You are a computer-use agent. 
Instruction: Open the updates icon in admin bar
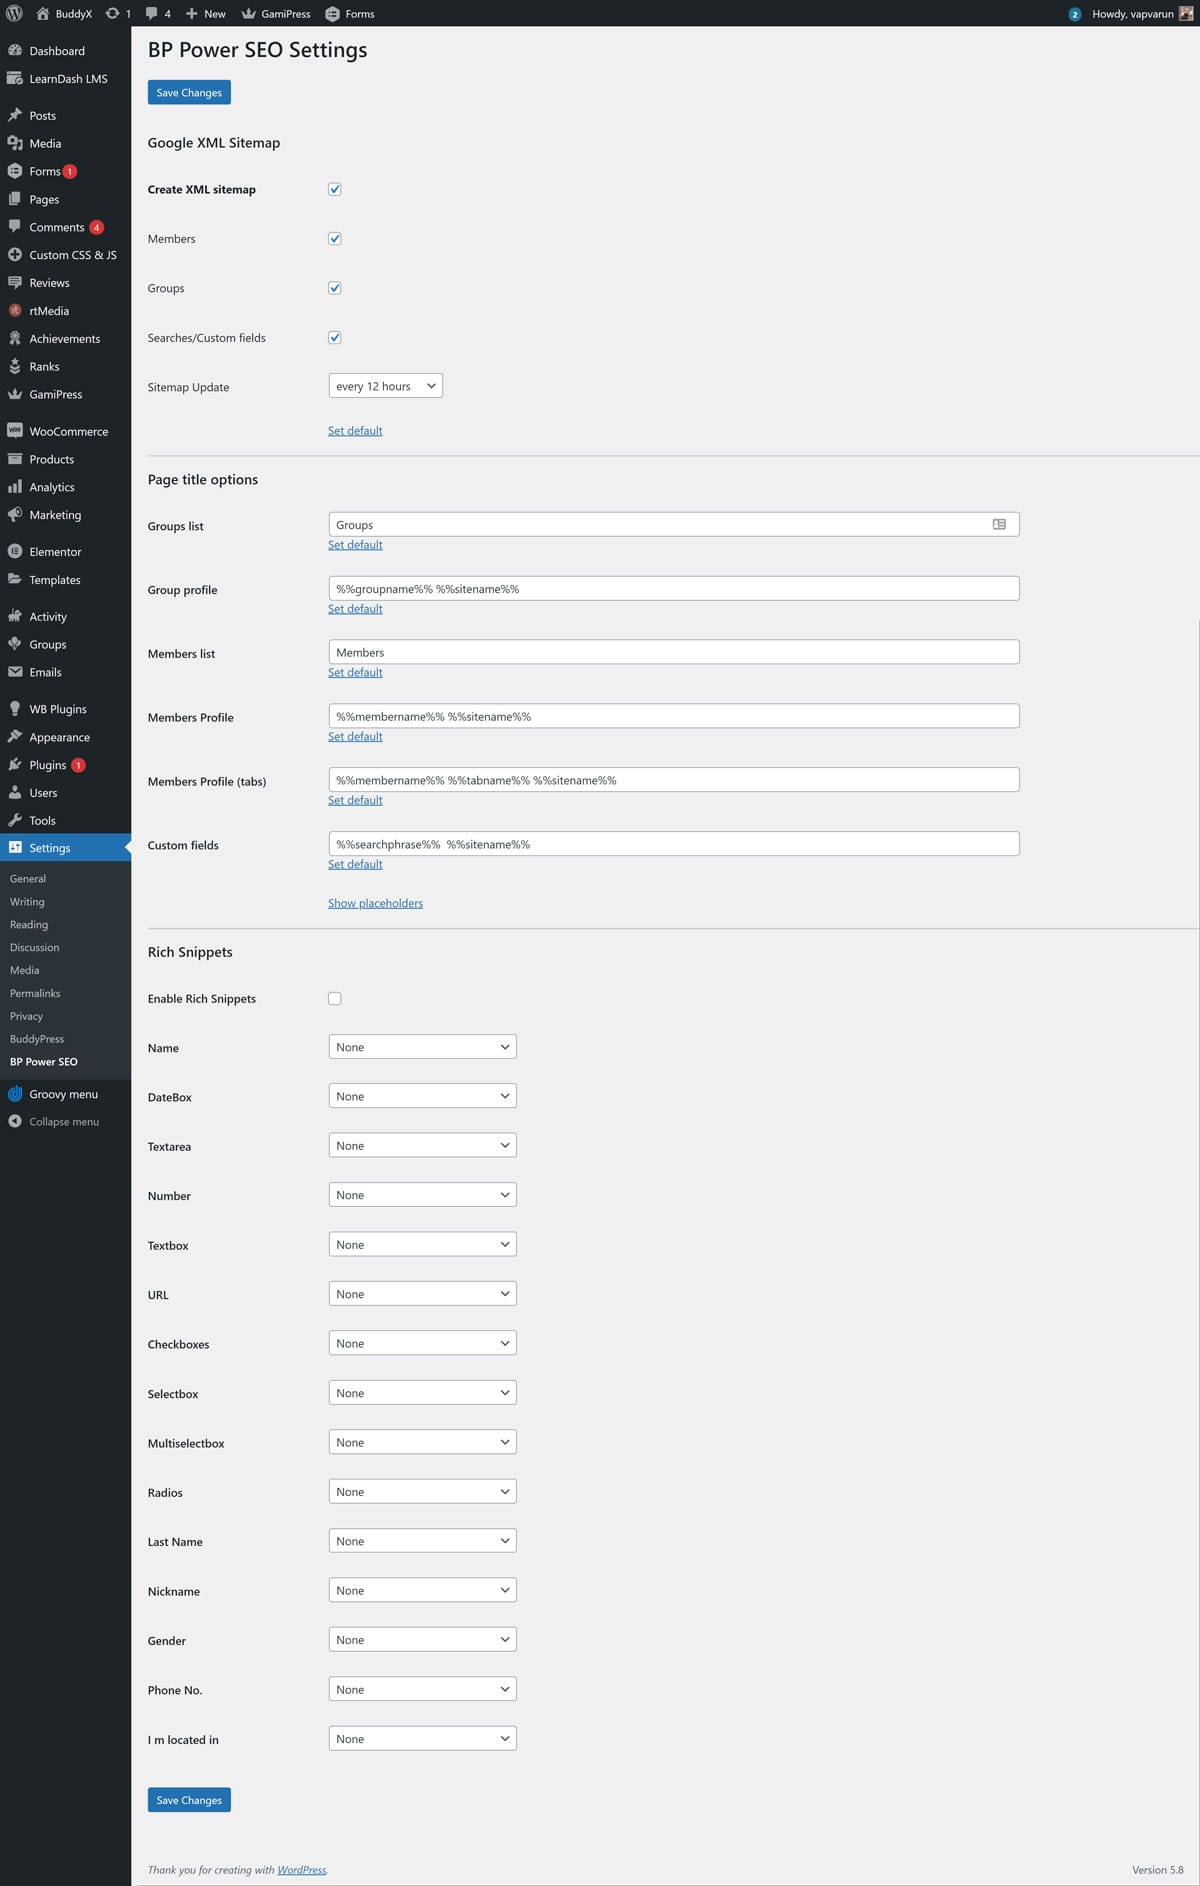tap(113, 14)
